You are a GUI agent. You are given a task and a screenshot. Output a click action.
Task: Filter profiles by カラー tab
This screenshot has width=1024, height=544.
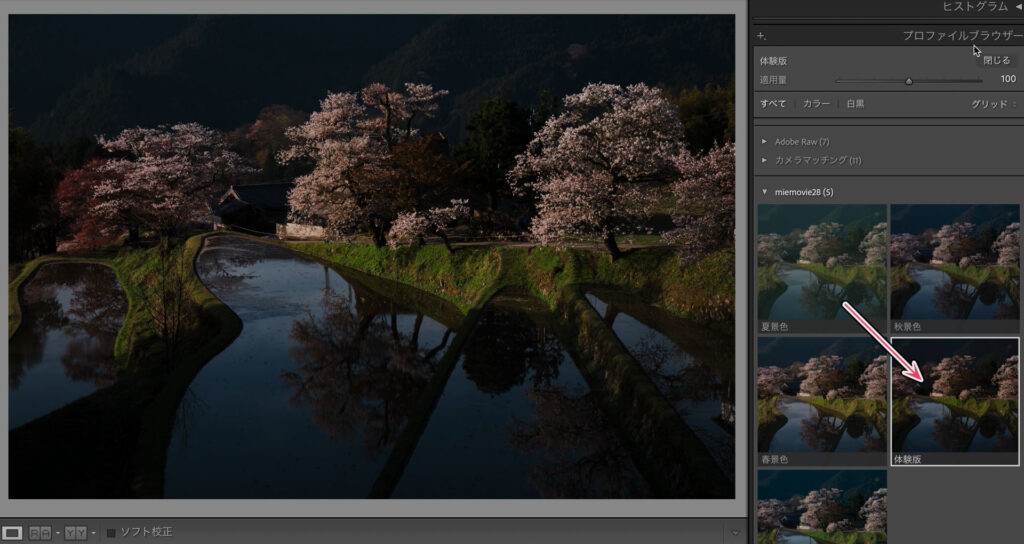click(x=816, y=104)
